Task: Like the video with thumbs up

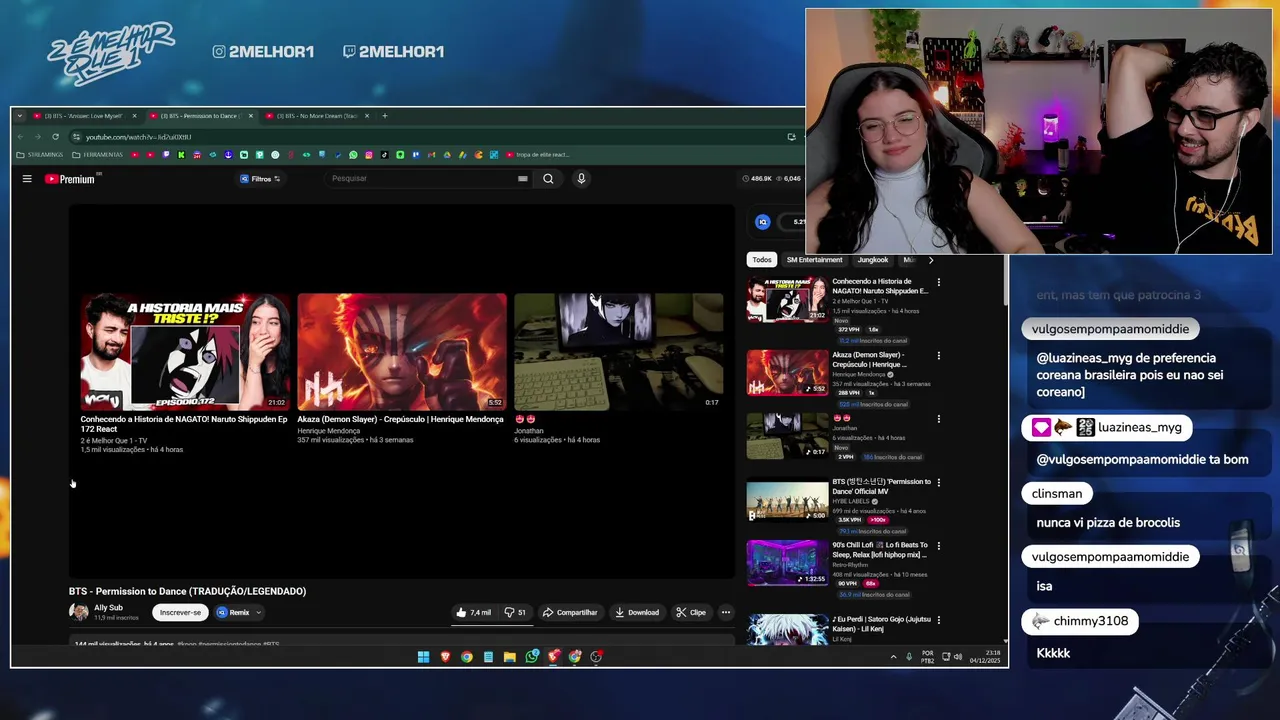Action: (473, 612)
